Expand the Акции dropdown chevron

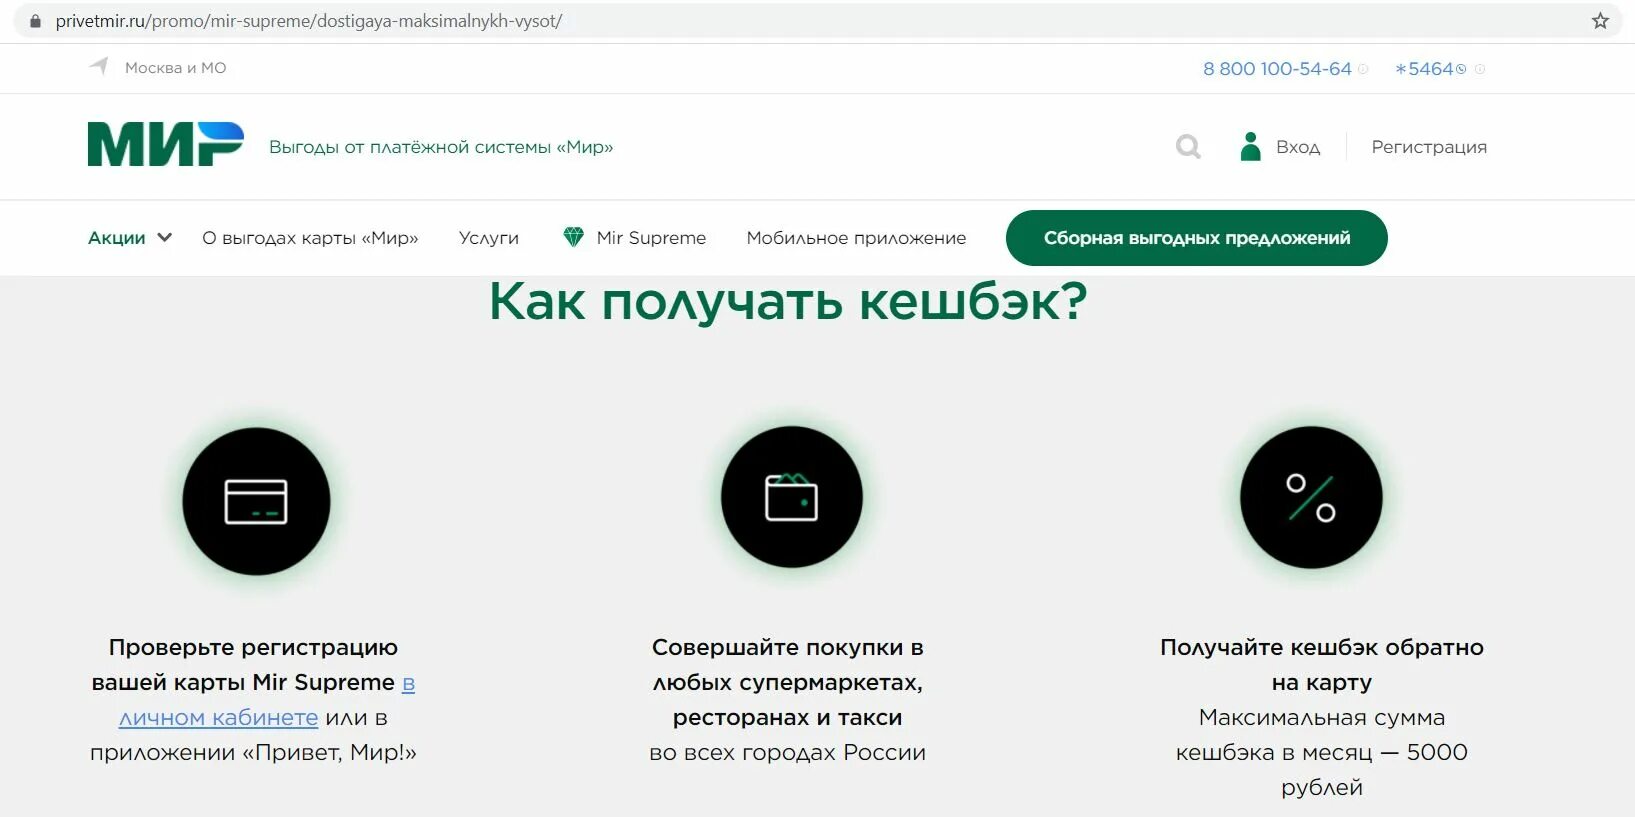tap(165, 238)
